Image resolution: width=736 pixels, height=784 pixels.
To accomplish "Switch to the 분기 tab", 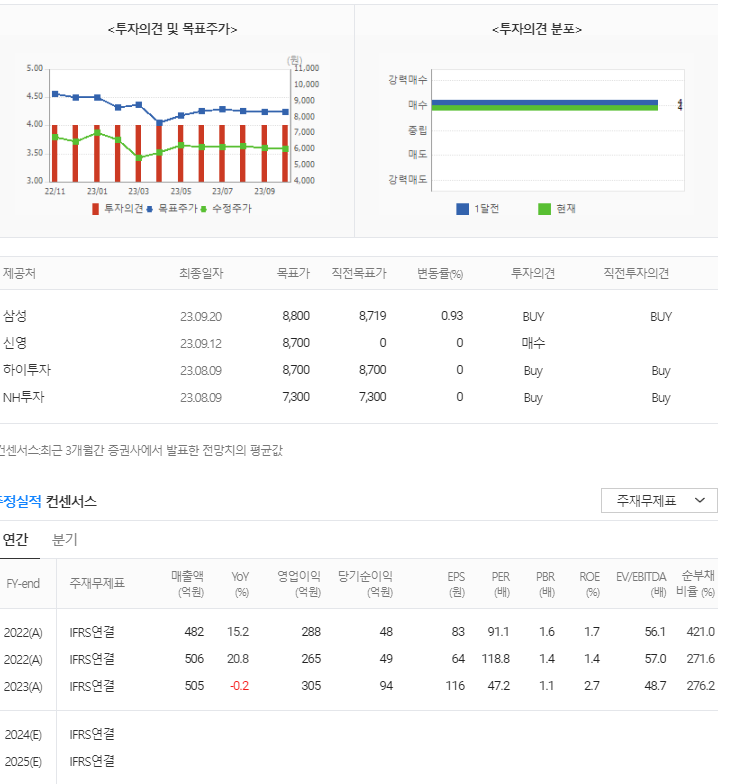I will [x=64, y=540].
